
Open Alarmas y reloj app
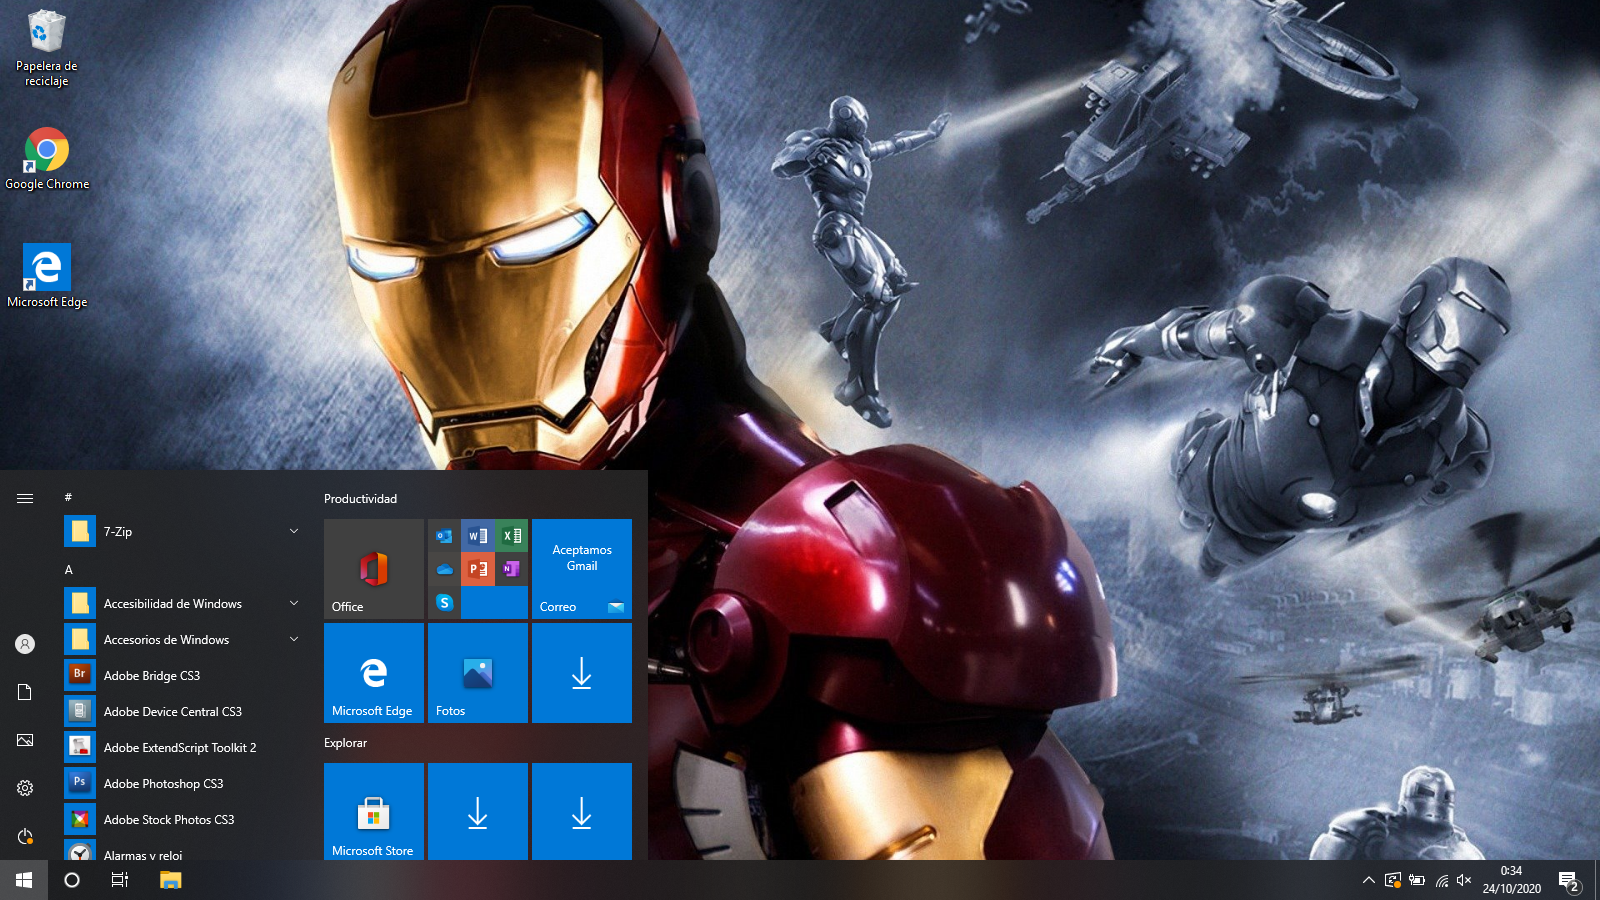(x=184, y=850)
